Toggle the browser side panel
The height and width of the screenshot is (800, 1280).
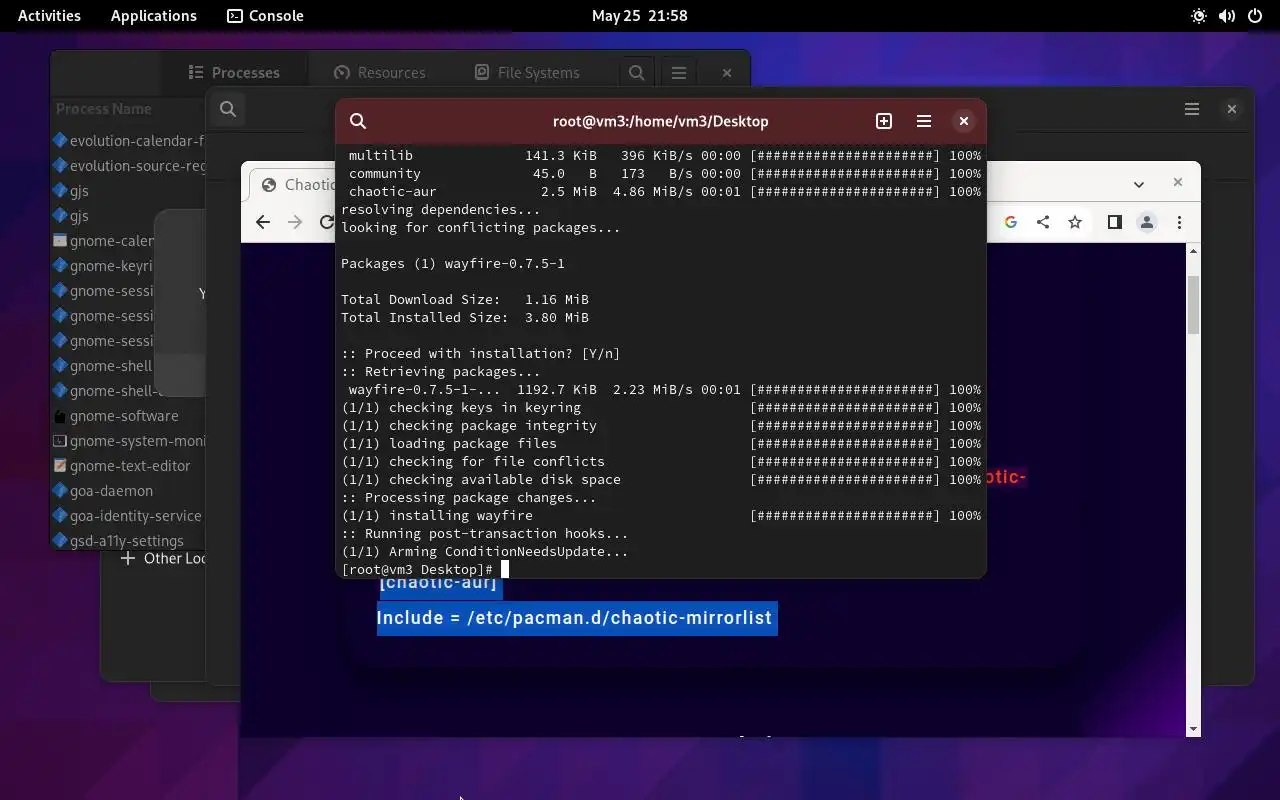tap(1115, 222)
